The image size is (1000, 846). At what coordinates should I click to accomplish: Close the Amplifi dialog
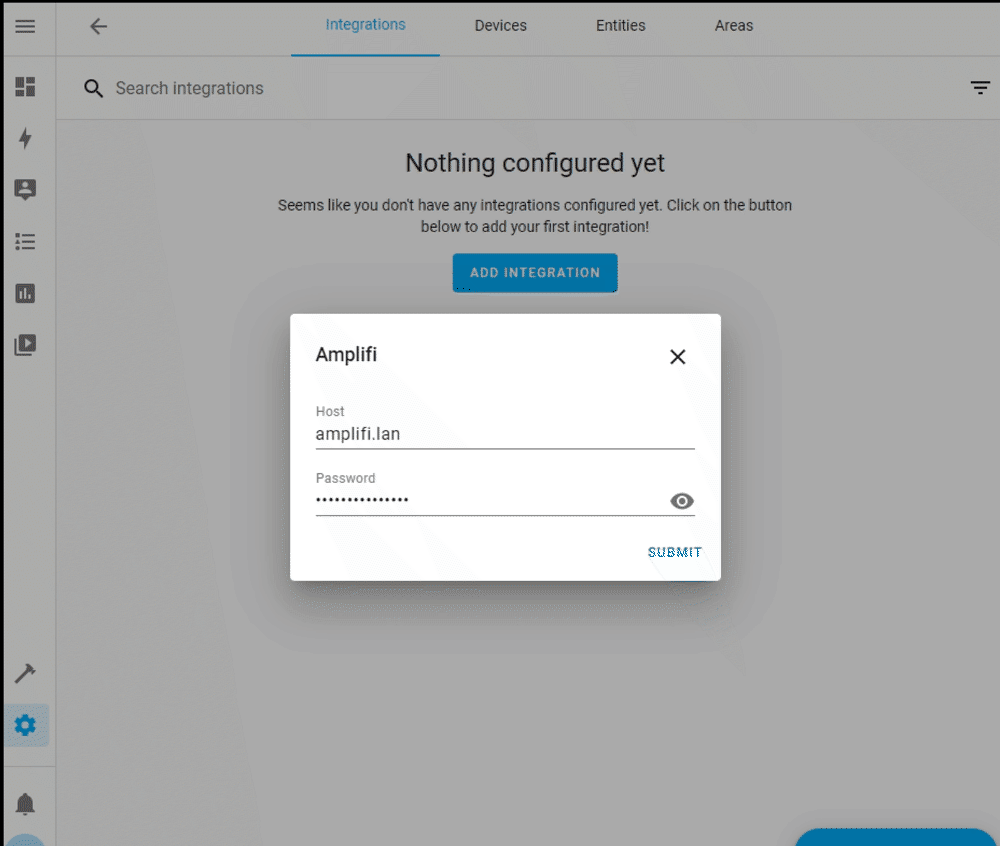coord(677,356)
